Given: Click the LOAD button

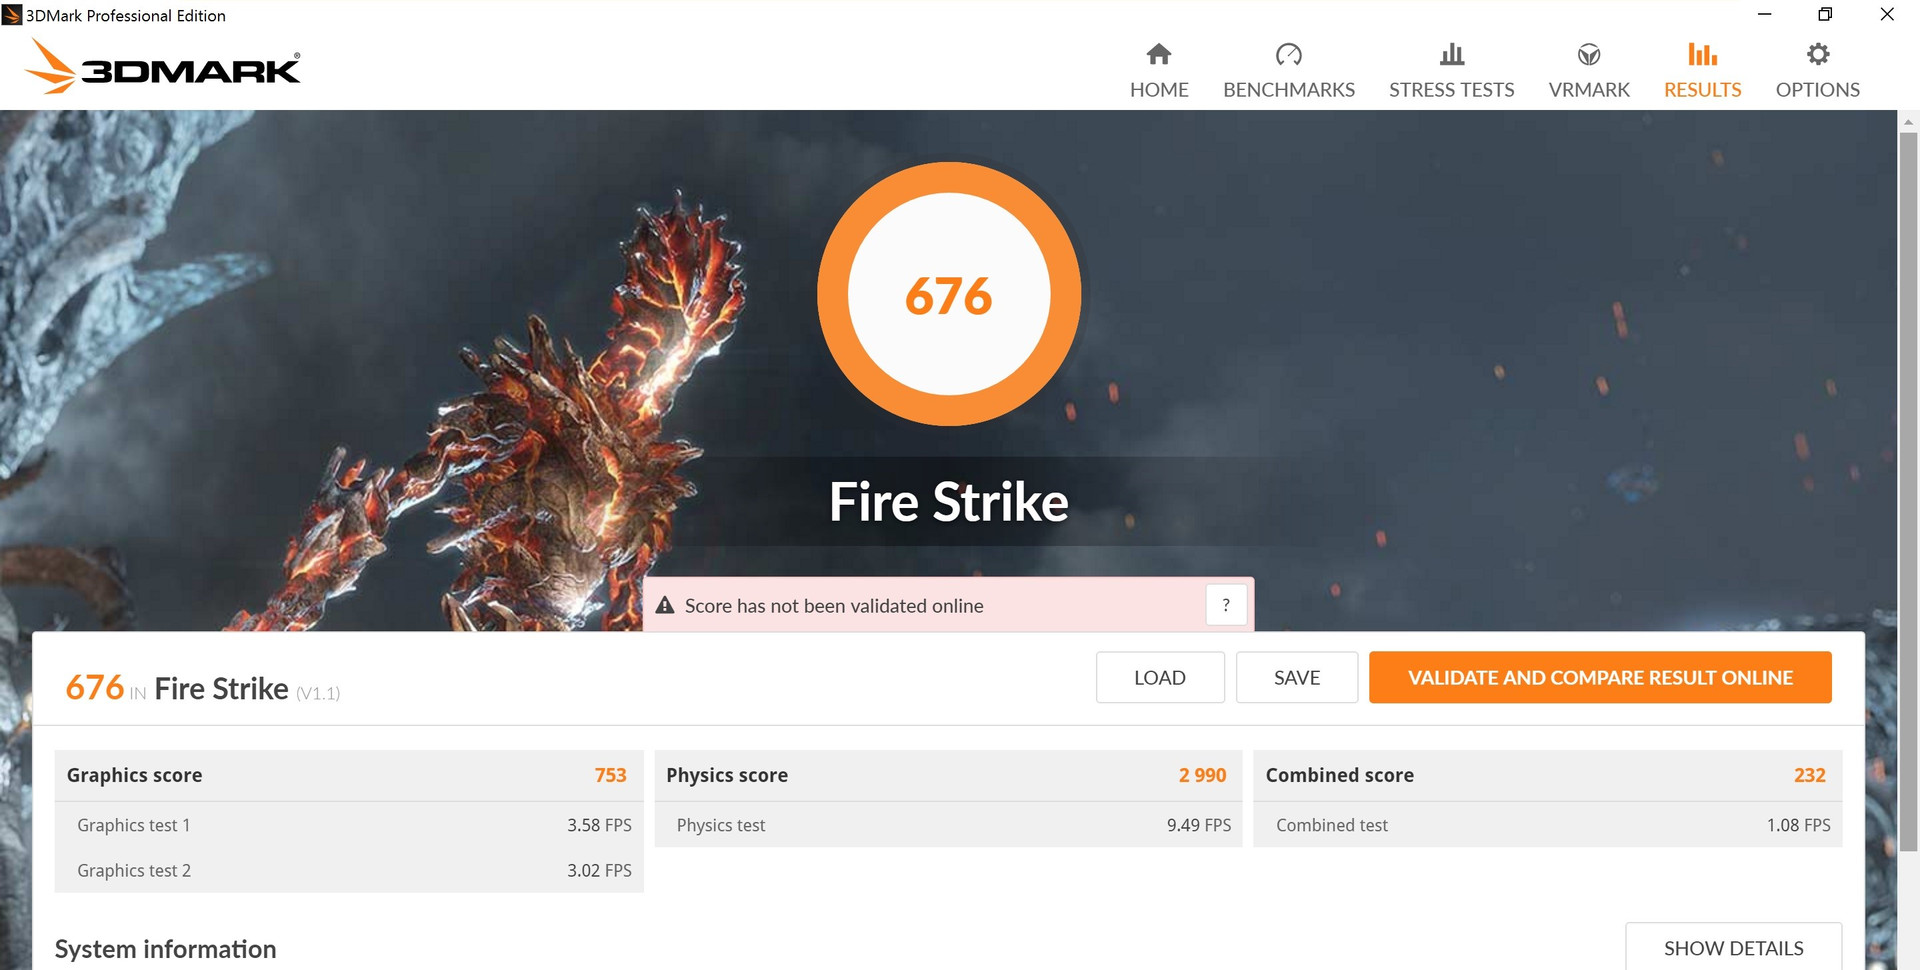Looking at the screenshot, I should click(1160, 677).
